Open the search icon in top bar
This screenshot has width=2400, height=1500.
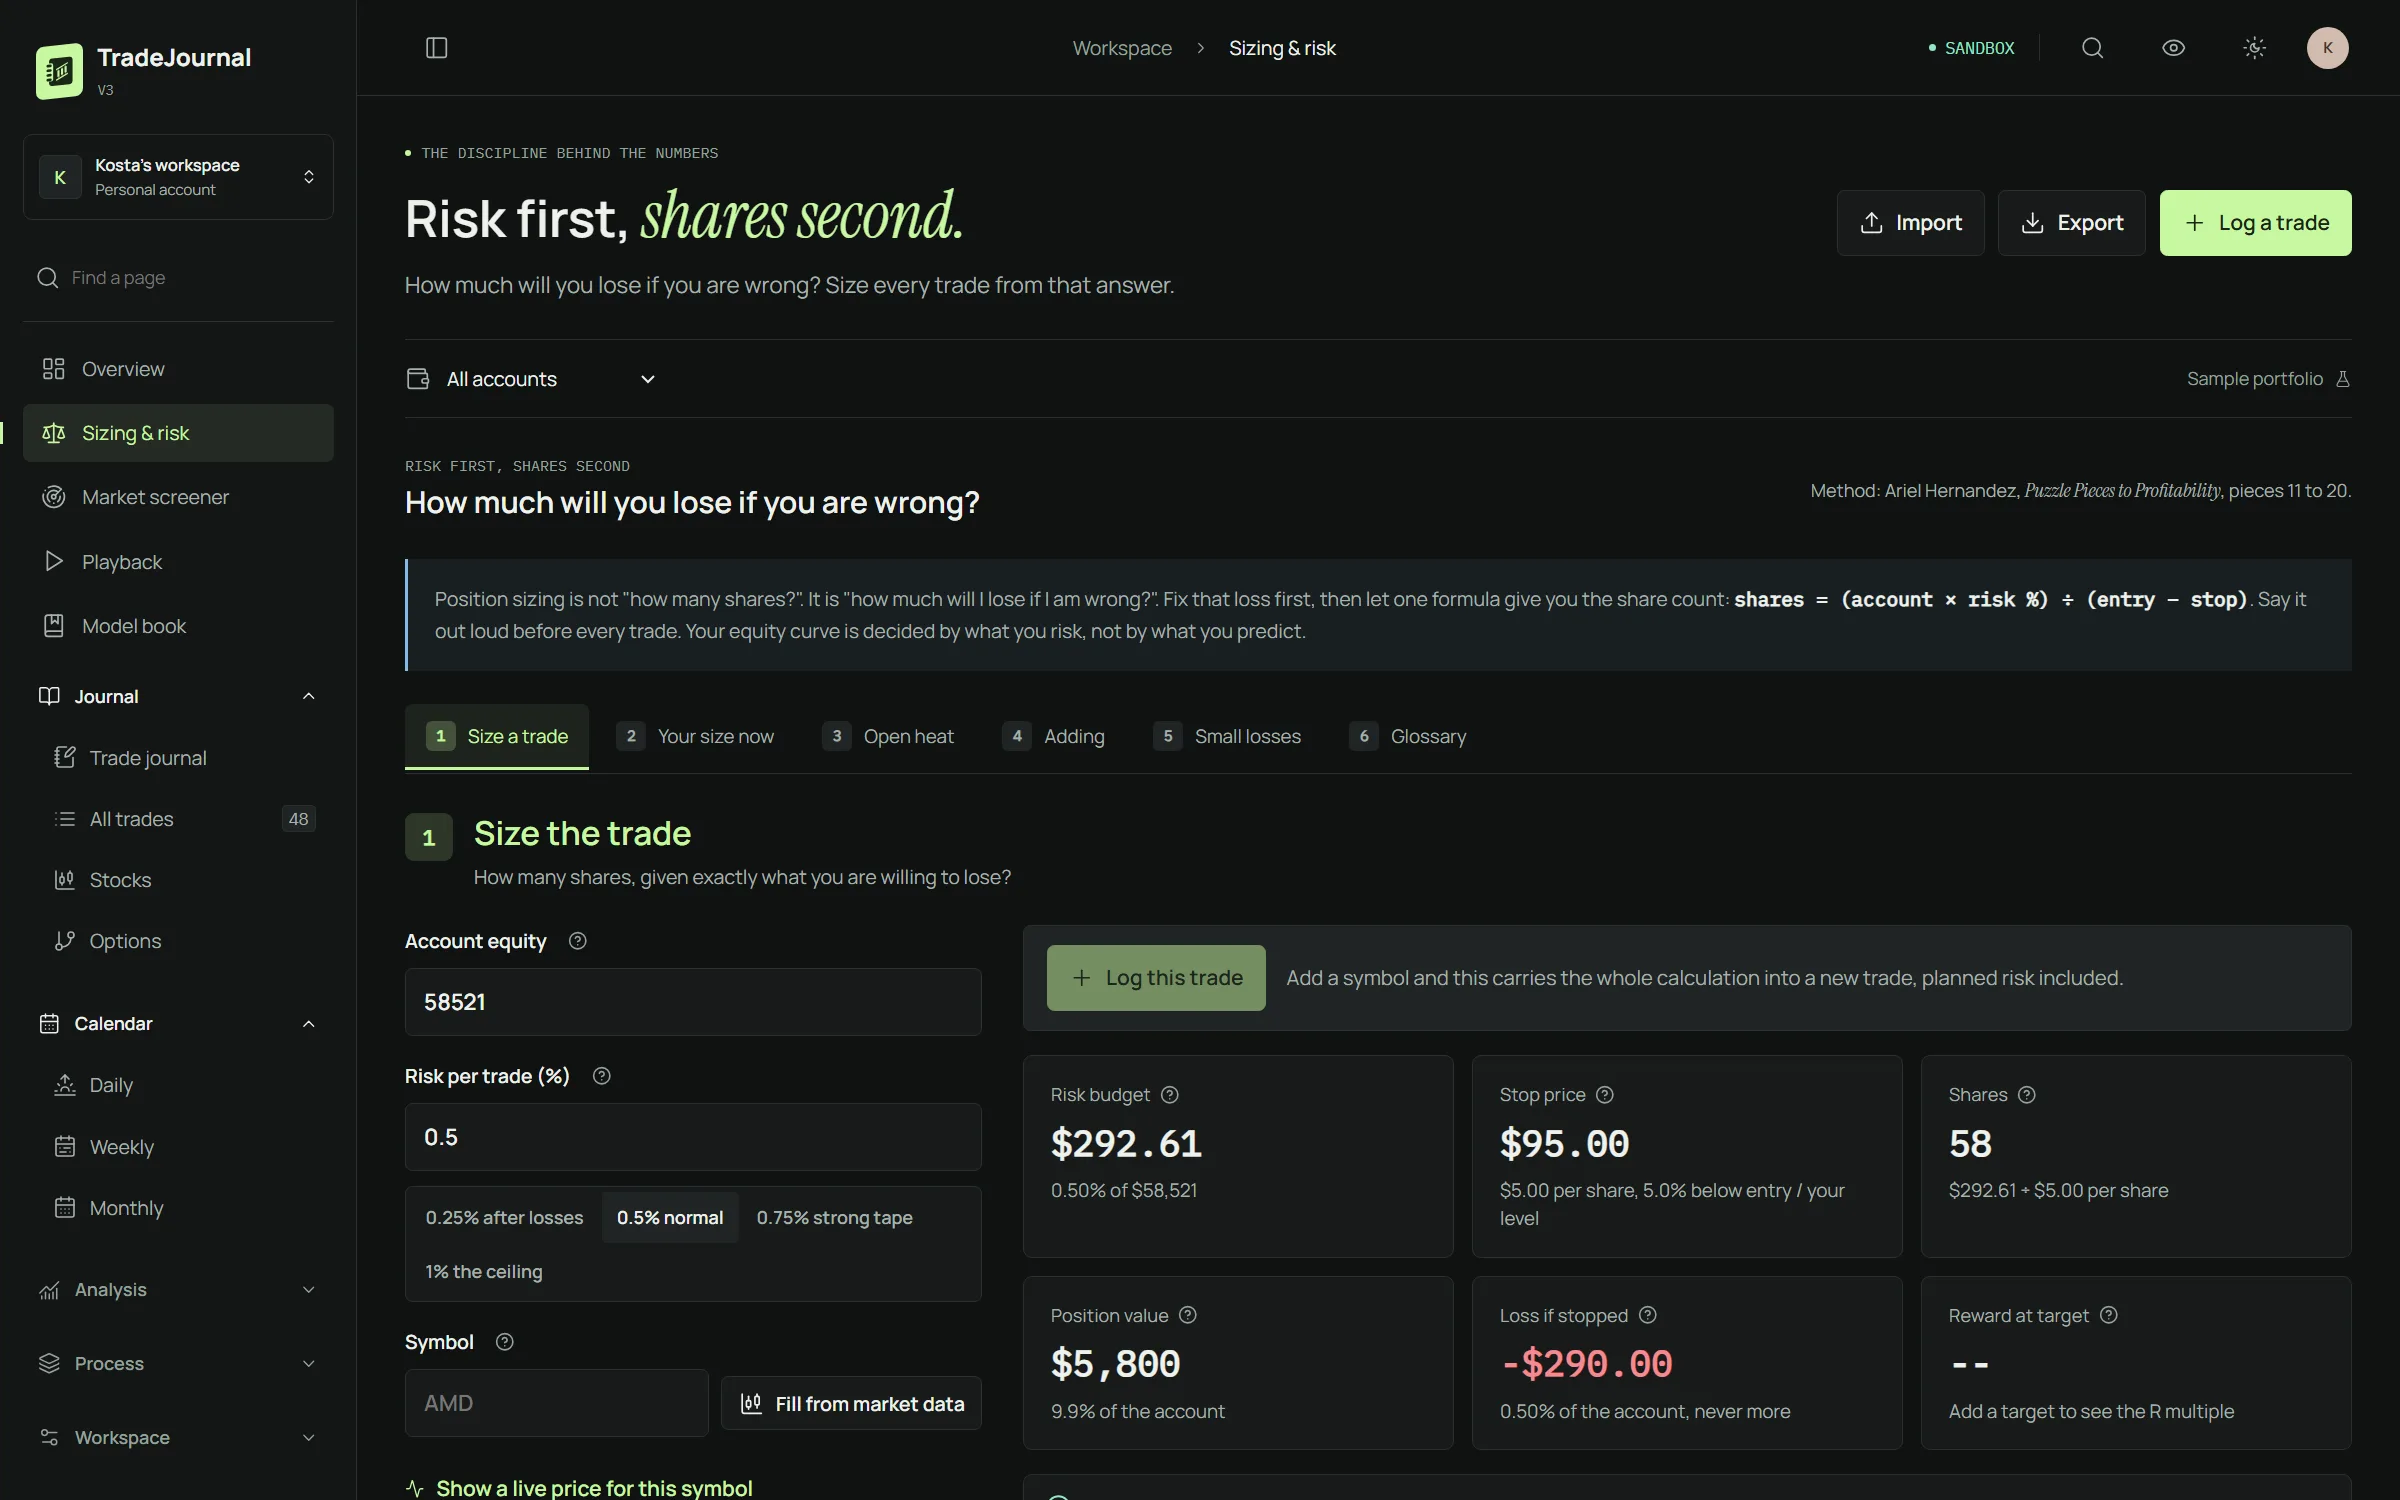tap(2092, 48)
